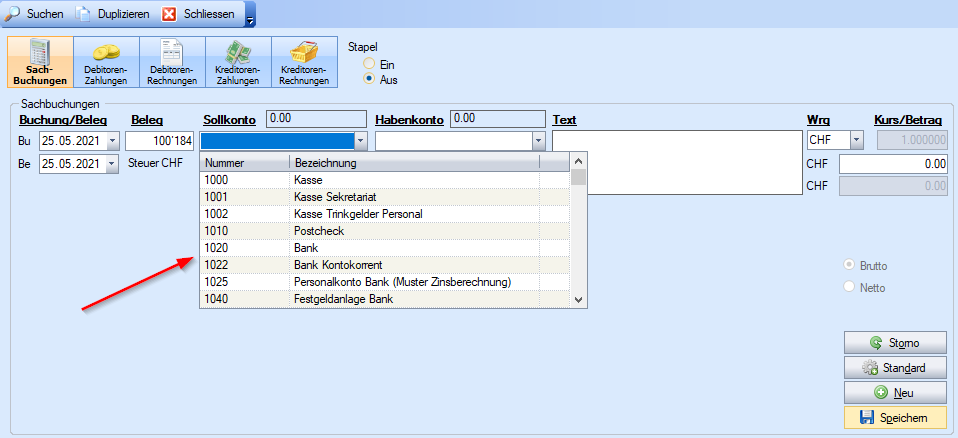Screen dimensions: 958x438
Task: Switch to Debitoren-Rechnungen tab
Action: pos(172,62)
